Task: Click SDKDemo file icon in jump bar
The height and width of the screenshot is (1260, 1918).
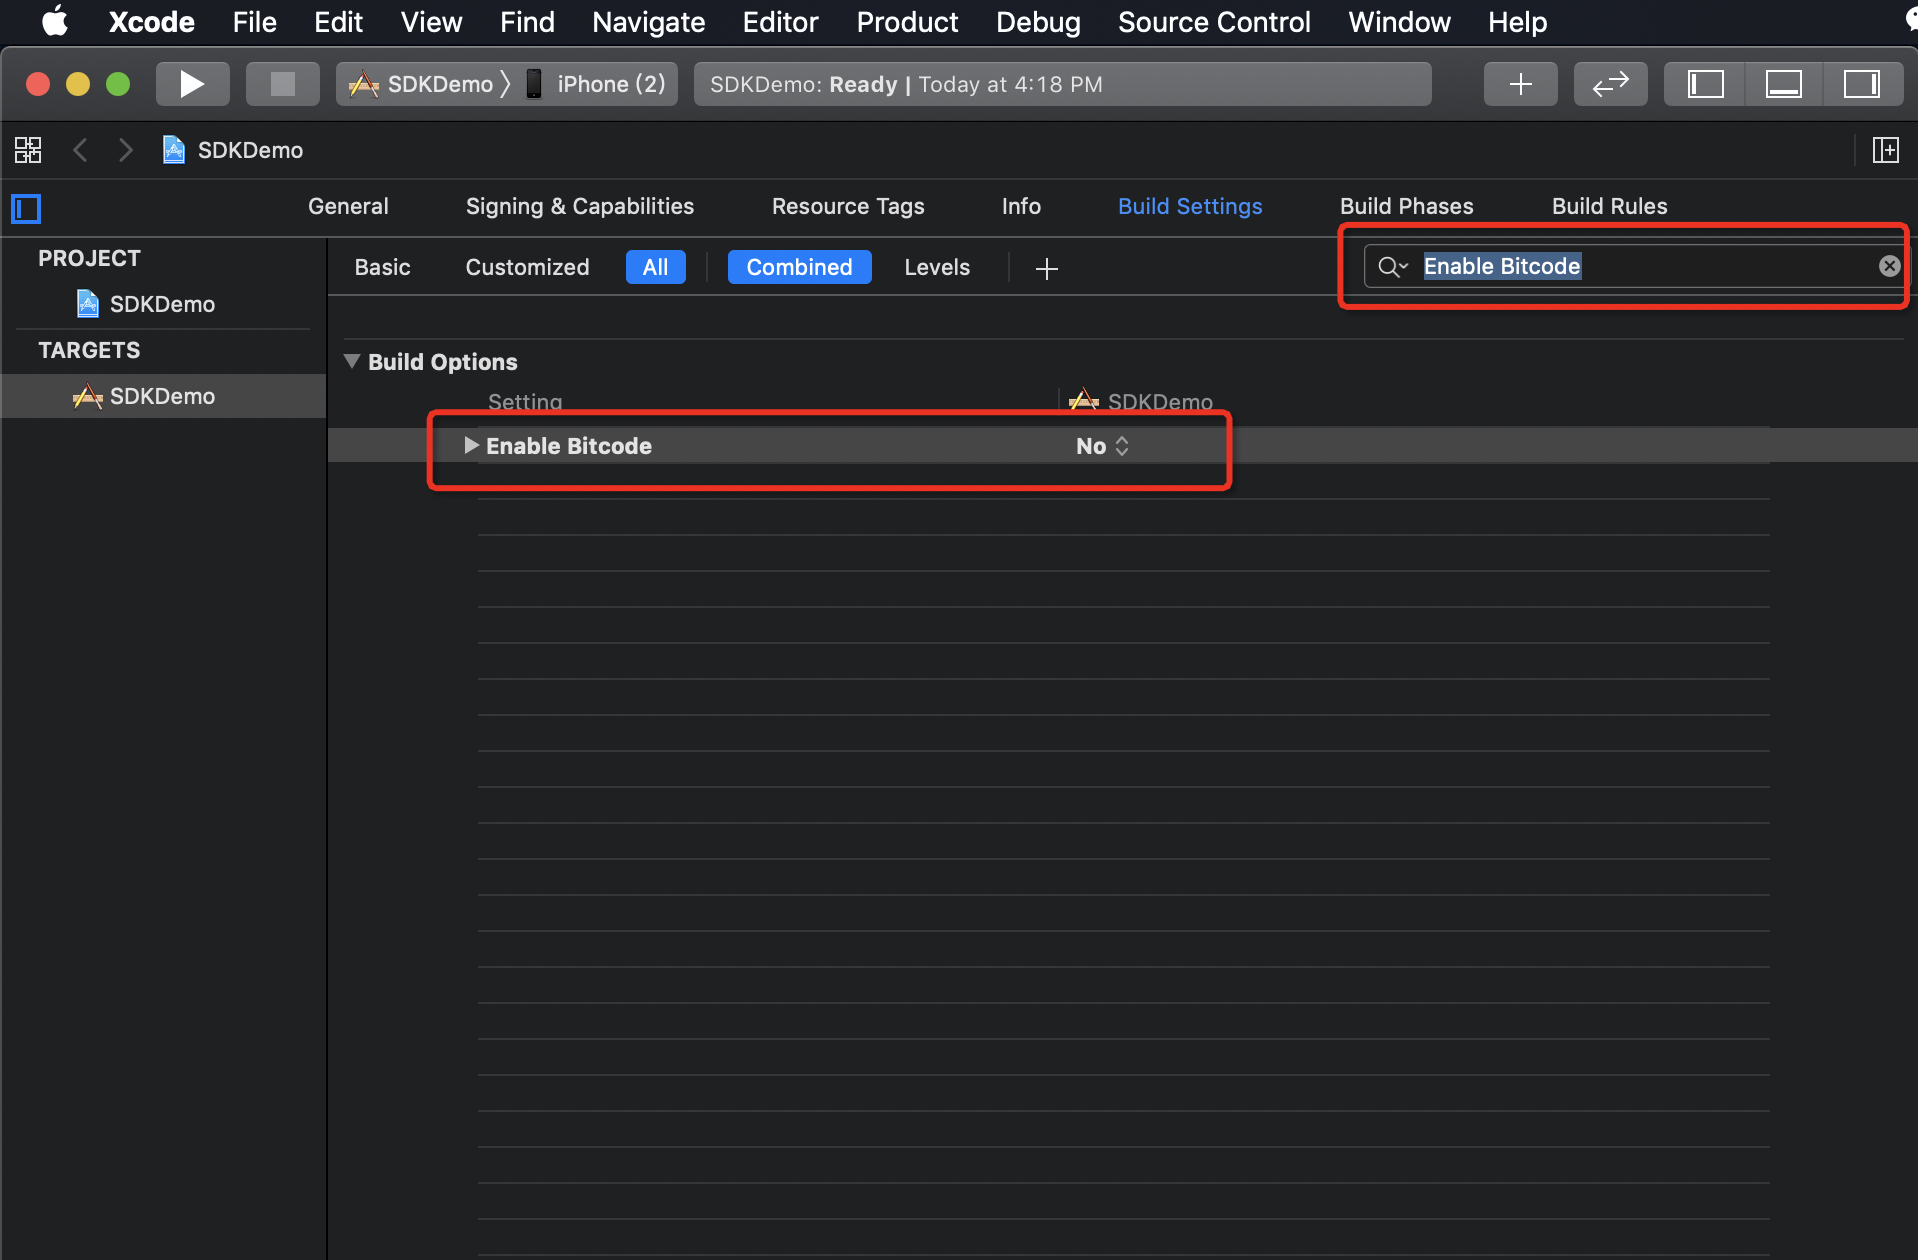Action: point(174,150)
